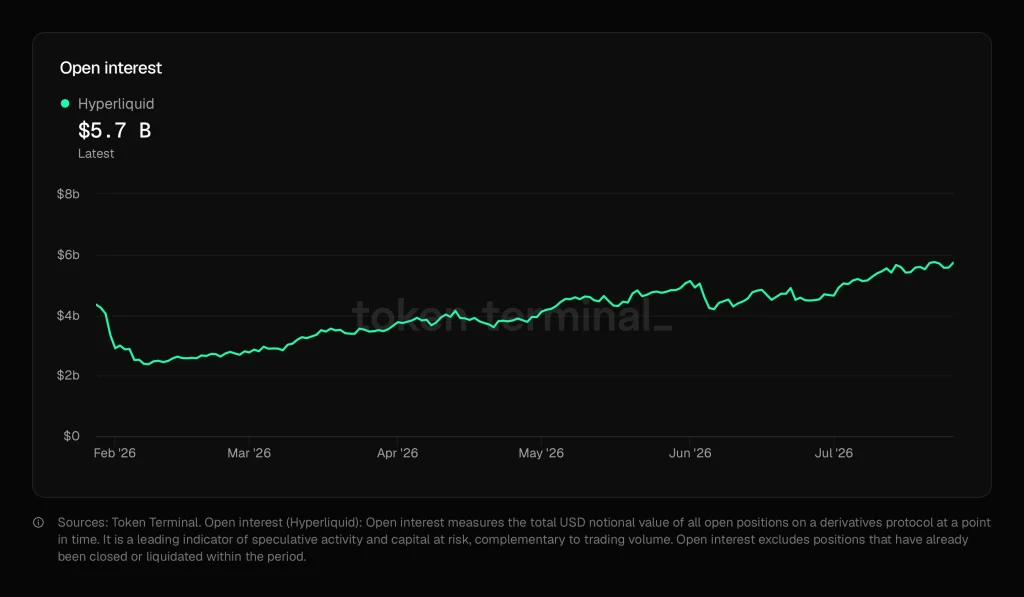
Task: Select the Hyperliquid legend label
Action: pos(116,104)
